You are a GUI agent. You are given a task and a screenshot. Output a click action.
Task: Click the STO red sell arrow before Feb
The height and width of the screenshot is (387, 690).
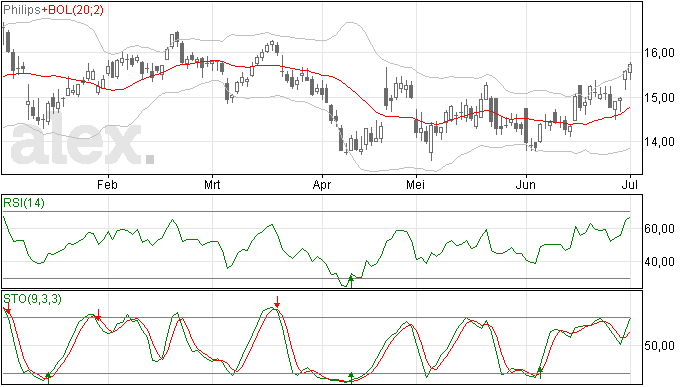click(x=99, y=314)
